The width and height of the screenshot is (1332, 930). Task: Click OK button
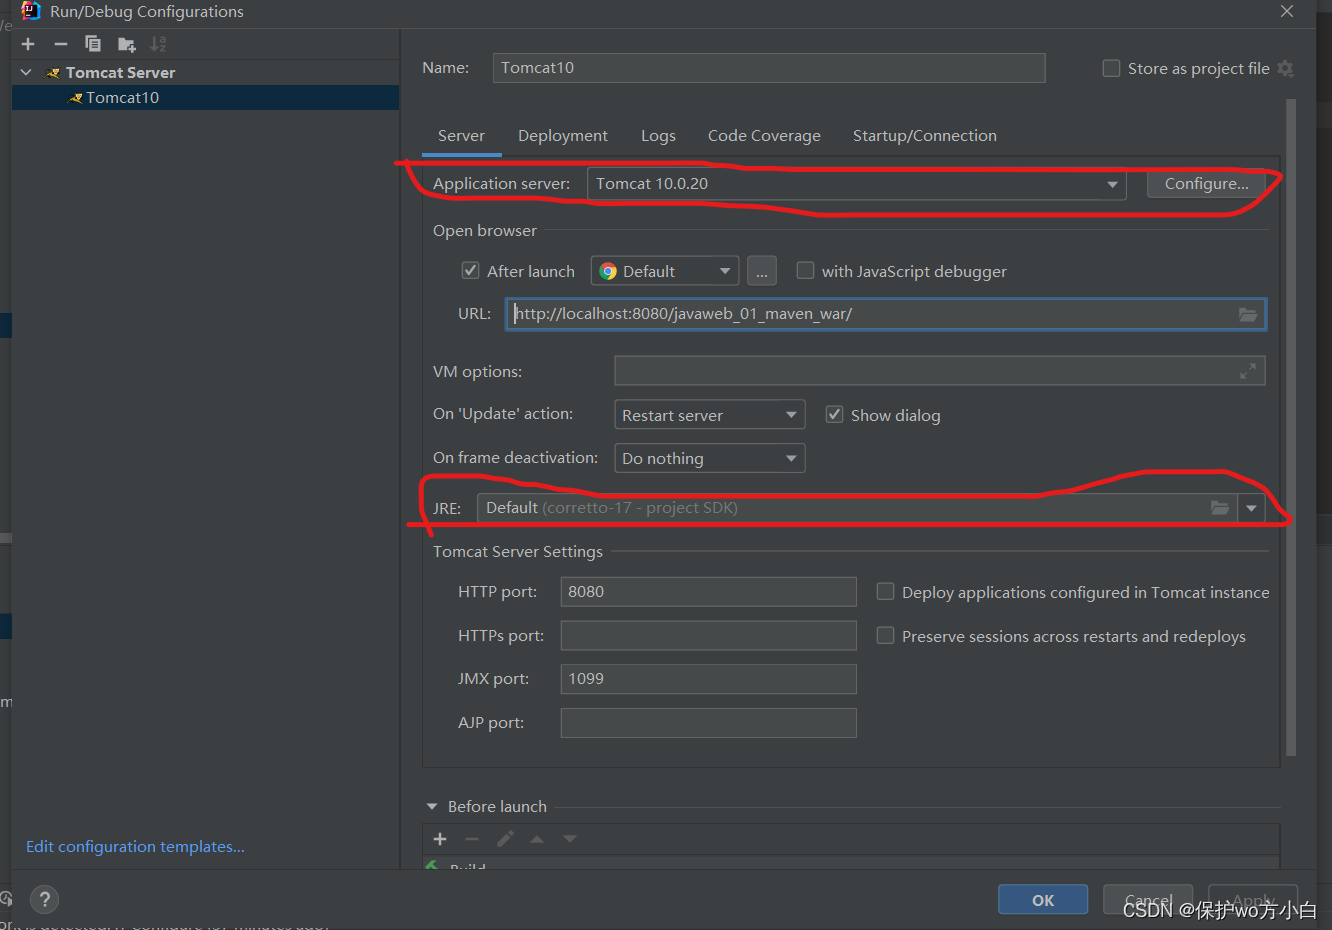(x=1043, y=900)
